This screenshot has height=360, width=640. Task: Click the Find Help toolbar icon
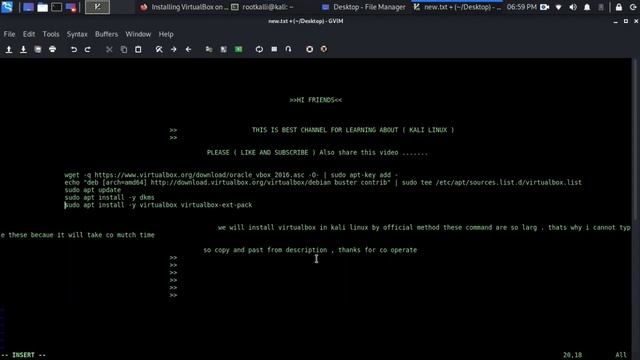click(x=324, y=49)
